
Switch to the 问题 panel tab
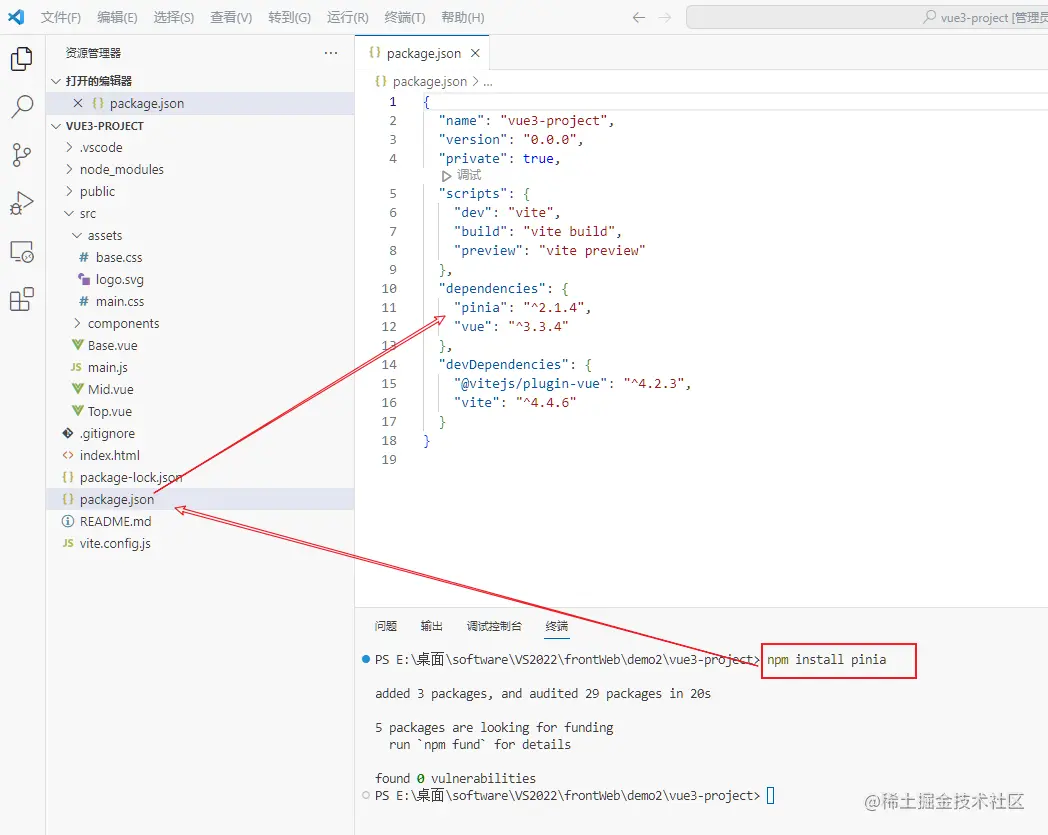pos(386,626)
